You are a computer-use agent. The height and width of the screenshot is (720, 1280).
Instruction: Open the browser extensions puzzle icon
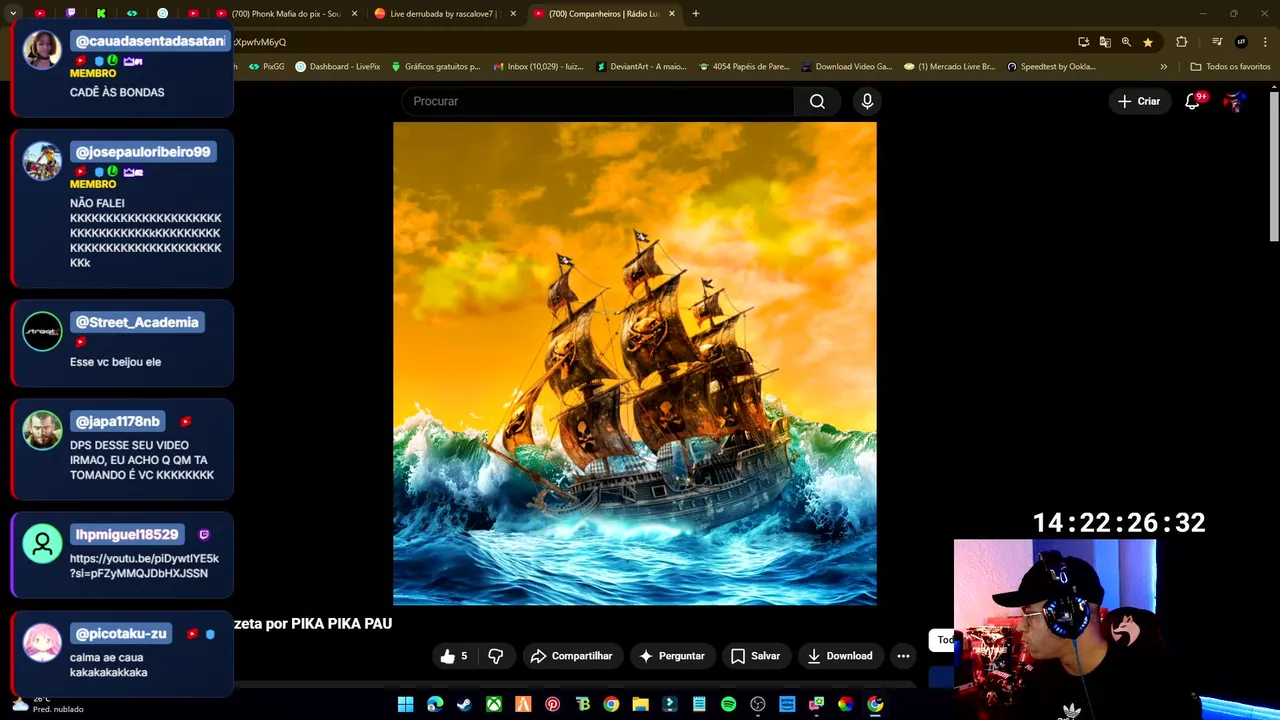1181,42
